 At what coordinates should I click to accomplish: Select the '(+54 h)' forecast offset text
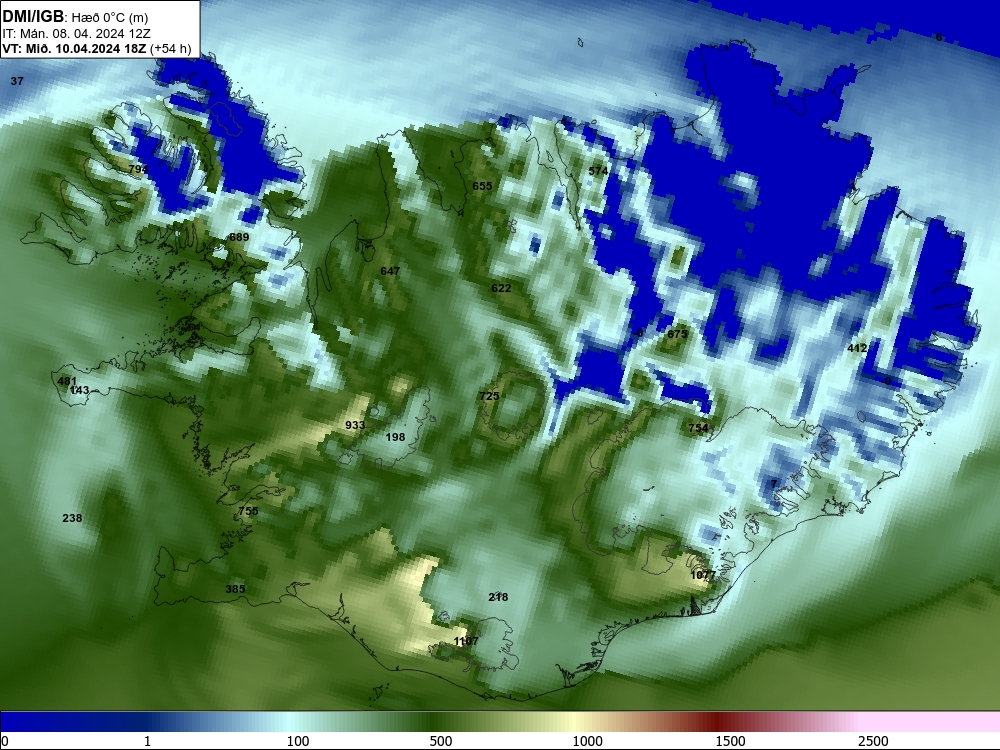(170, 48)
